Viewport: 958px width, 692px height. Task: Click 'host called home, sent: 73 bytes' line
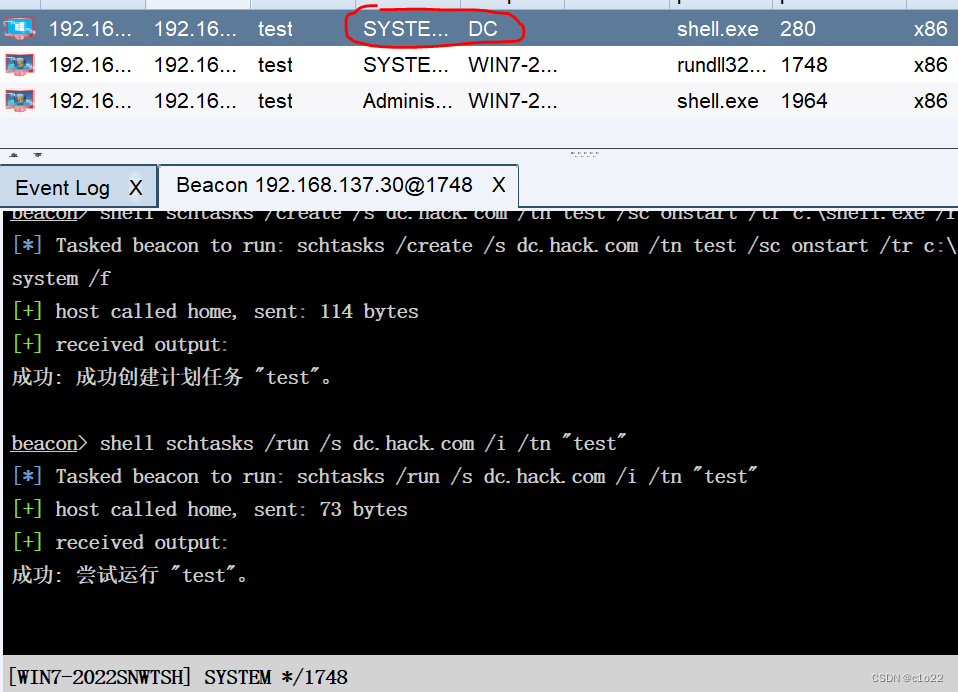tap(210, 509)
